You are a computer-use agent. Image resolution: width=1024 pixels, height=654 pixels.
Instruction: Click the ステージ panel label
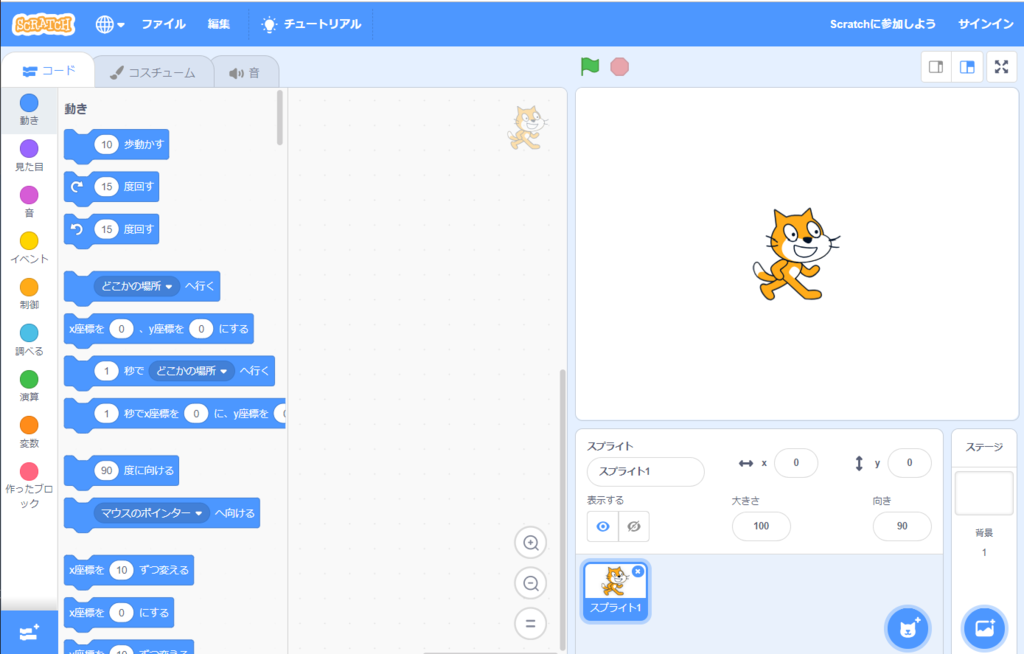[984, 447]
